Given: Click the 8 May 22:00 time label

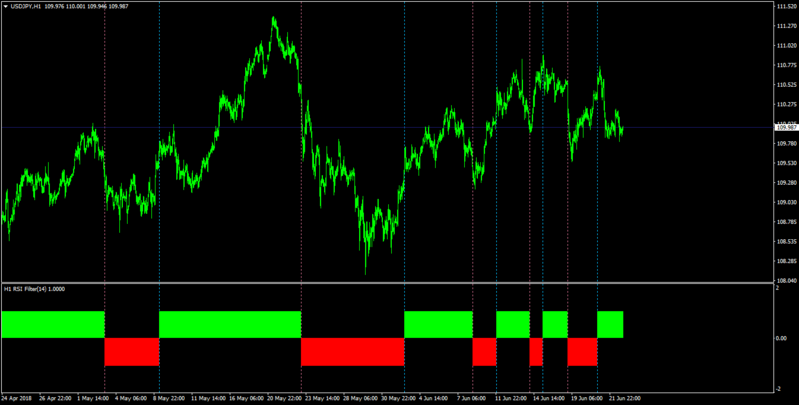Looking at the screenshot, I should pos(169,398).
